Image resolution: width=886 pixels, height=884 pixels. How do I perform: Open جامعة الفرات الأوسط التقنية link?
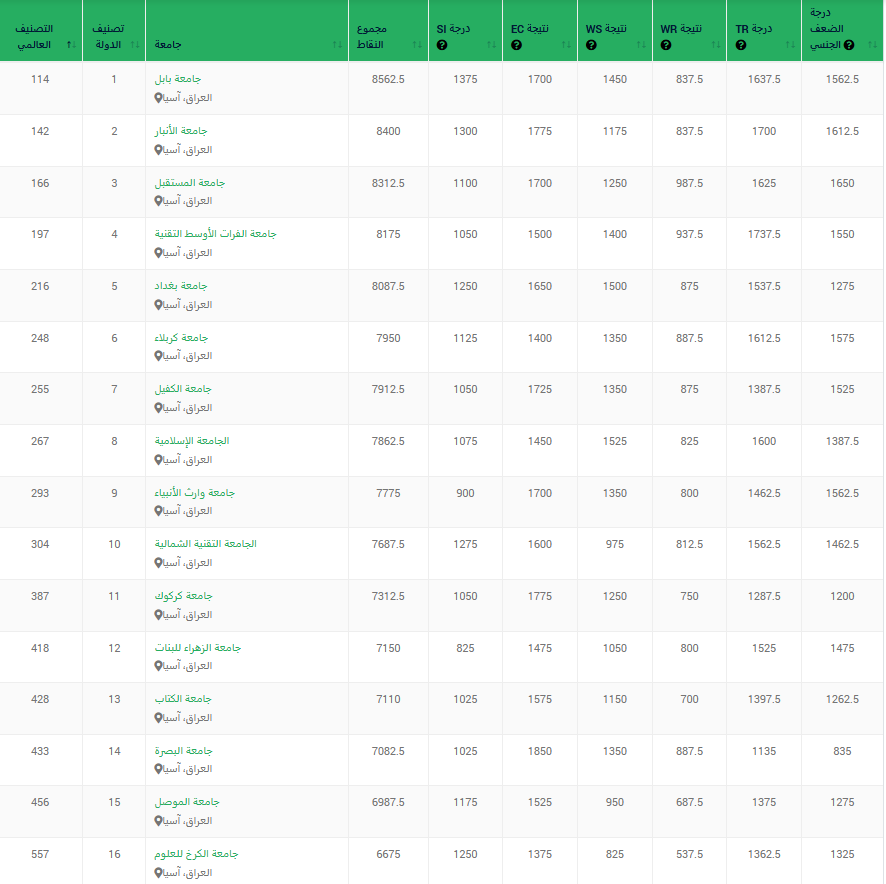click(x=215, y=234)
